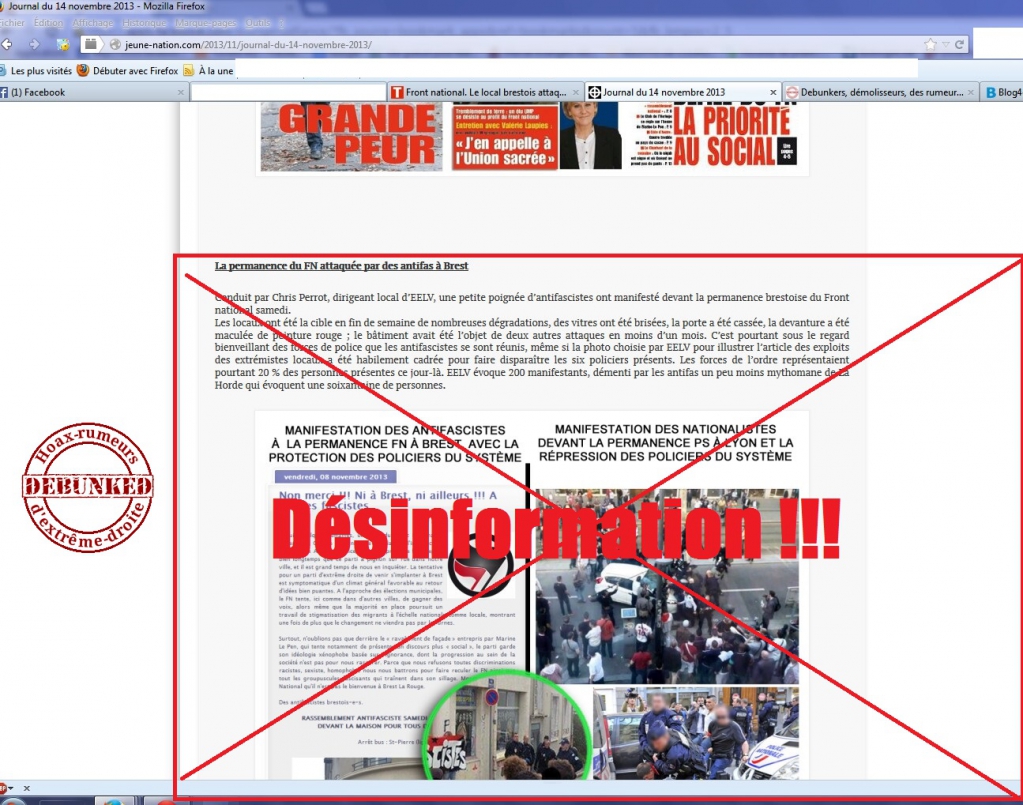This screenshot has height=805, width=1023.
Task: Open the Outils menu
Action: [x=258, y=23]
